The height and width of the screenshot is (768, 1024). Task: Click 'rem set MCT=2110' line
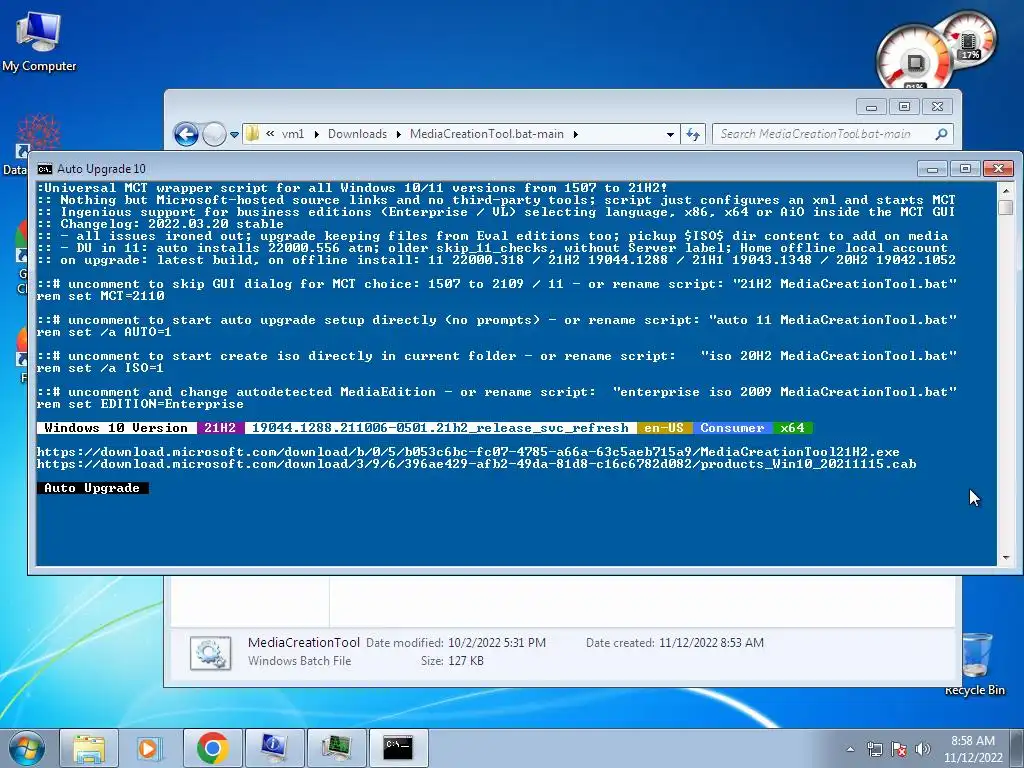click(x=101, y=296)
